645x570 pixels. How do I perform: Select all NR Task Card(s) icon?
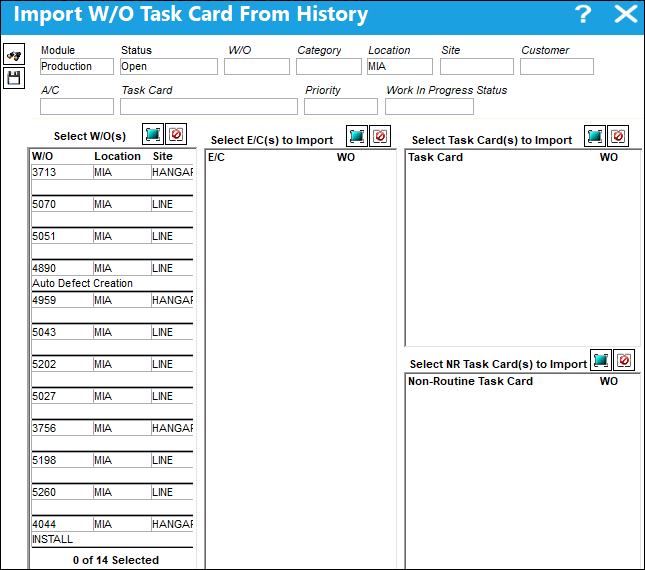pos(601,360)
